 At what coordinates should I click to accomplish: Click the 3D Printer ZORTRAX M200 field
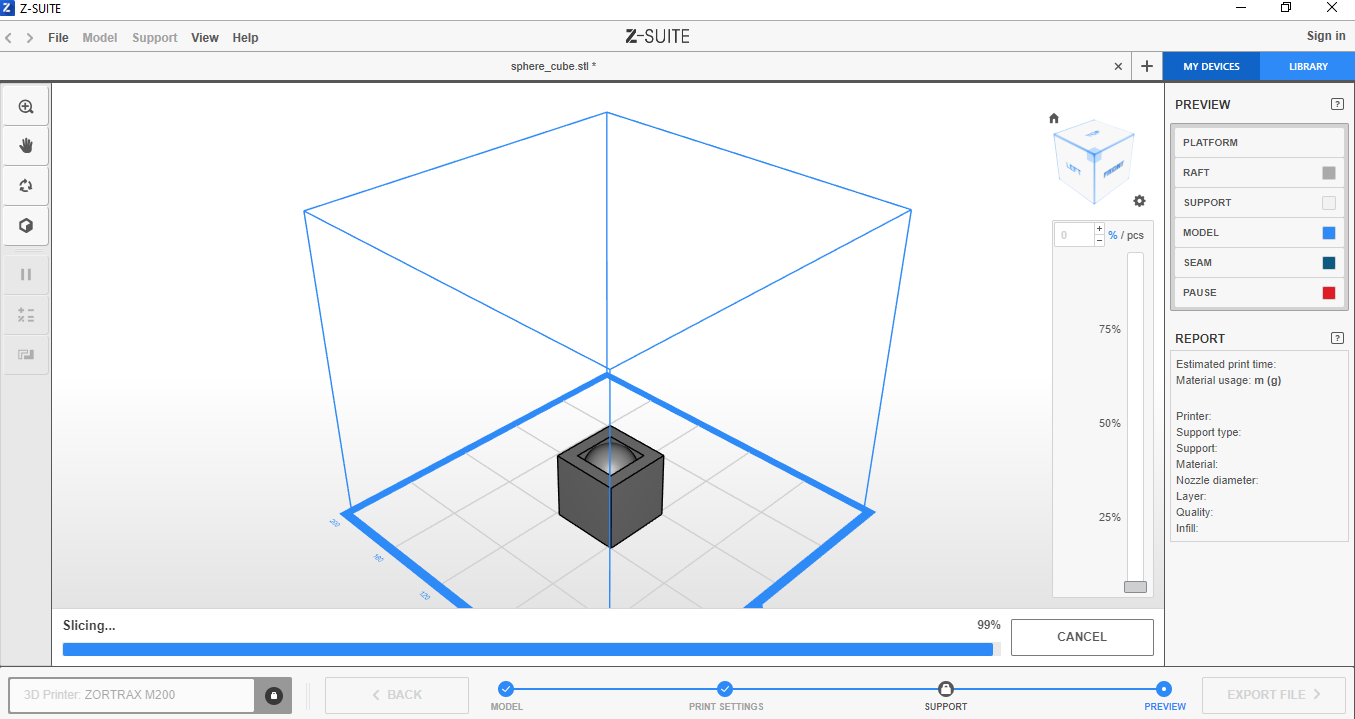[x=132, y=695]
